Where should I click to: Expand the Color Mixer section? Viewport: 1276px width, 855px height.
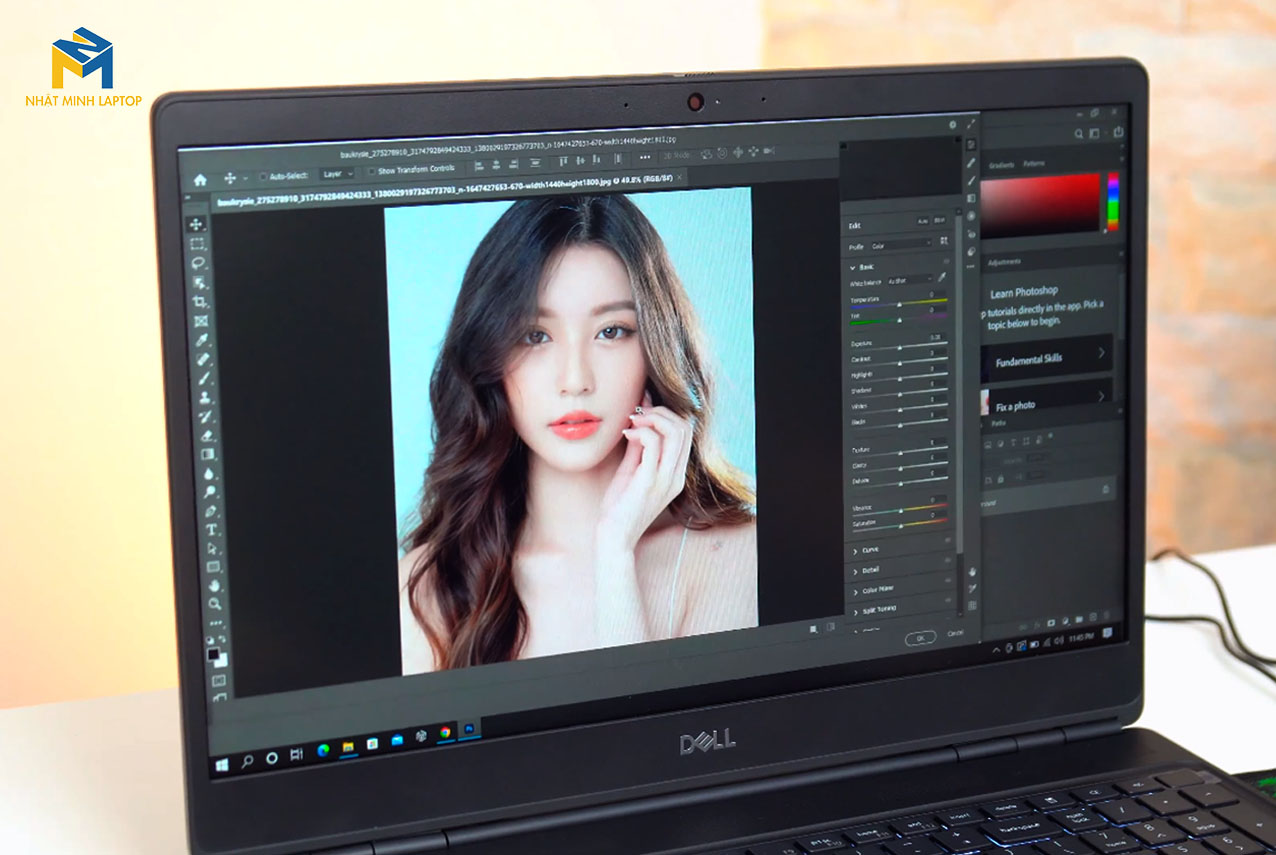(877, 590)
